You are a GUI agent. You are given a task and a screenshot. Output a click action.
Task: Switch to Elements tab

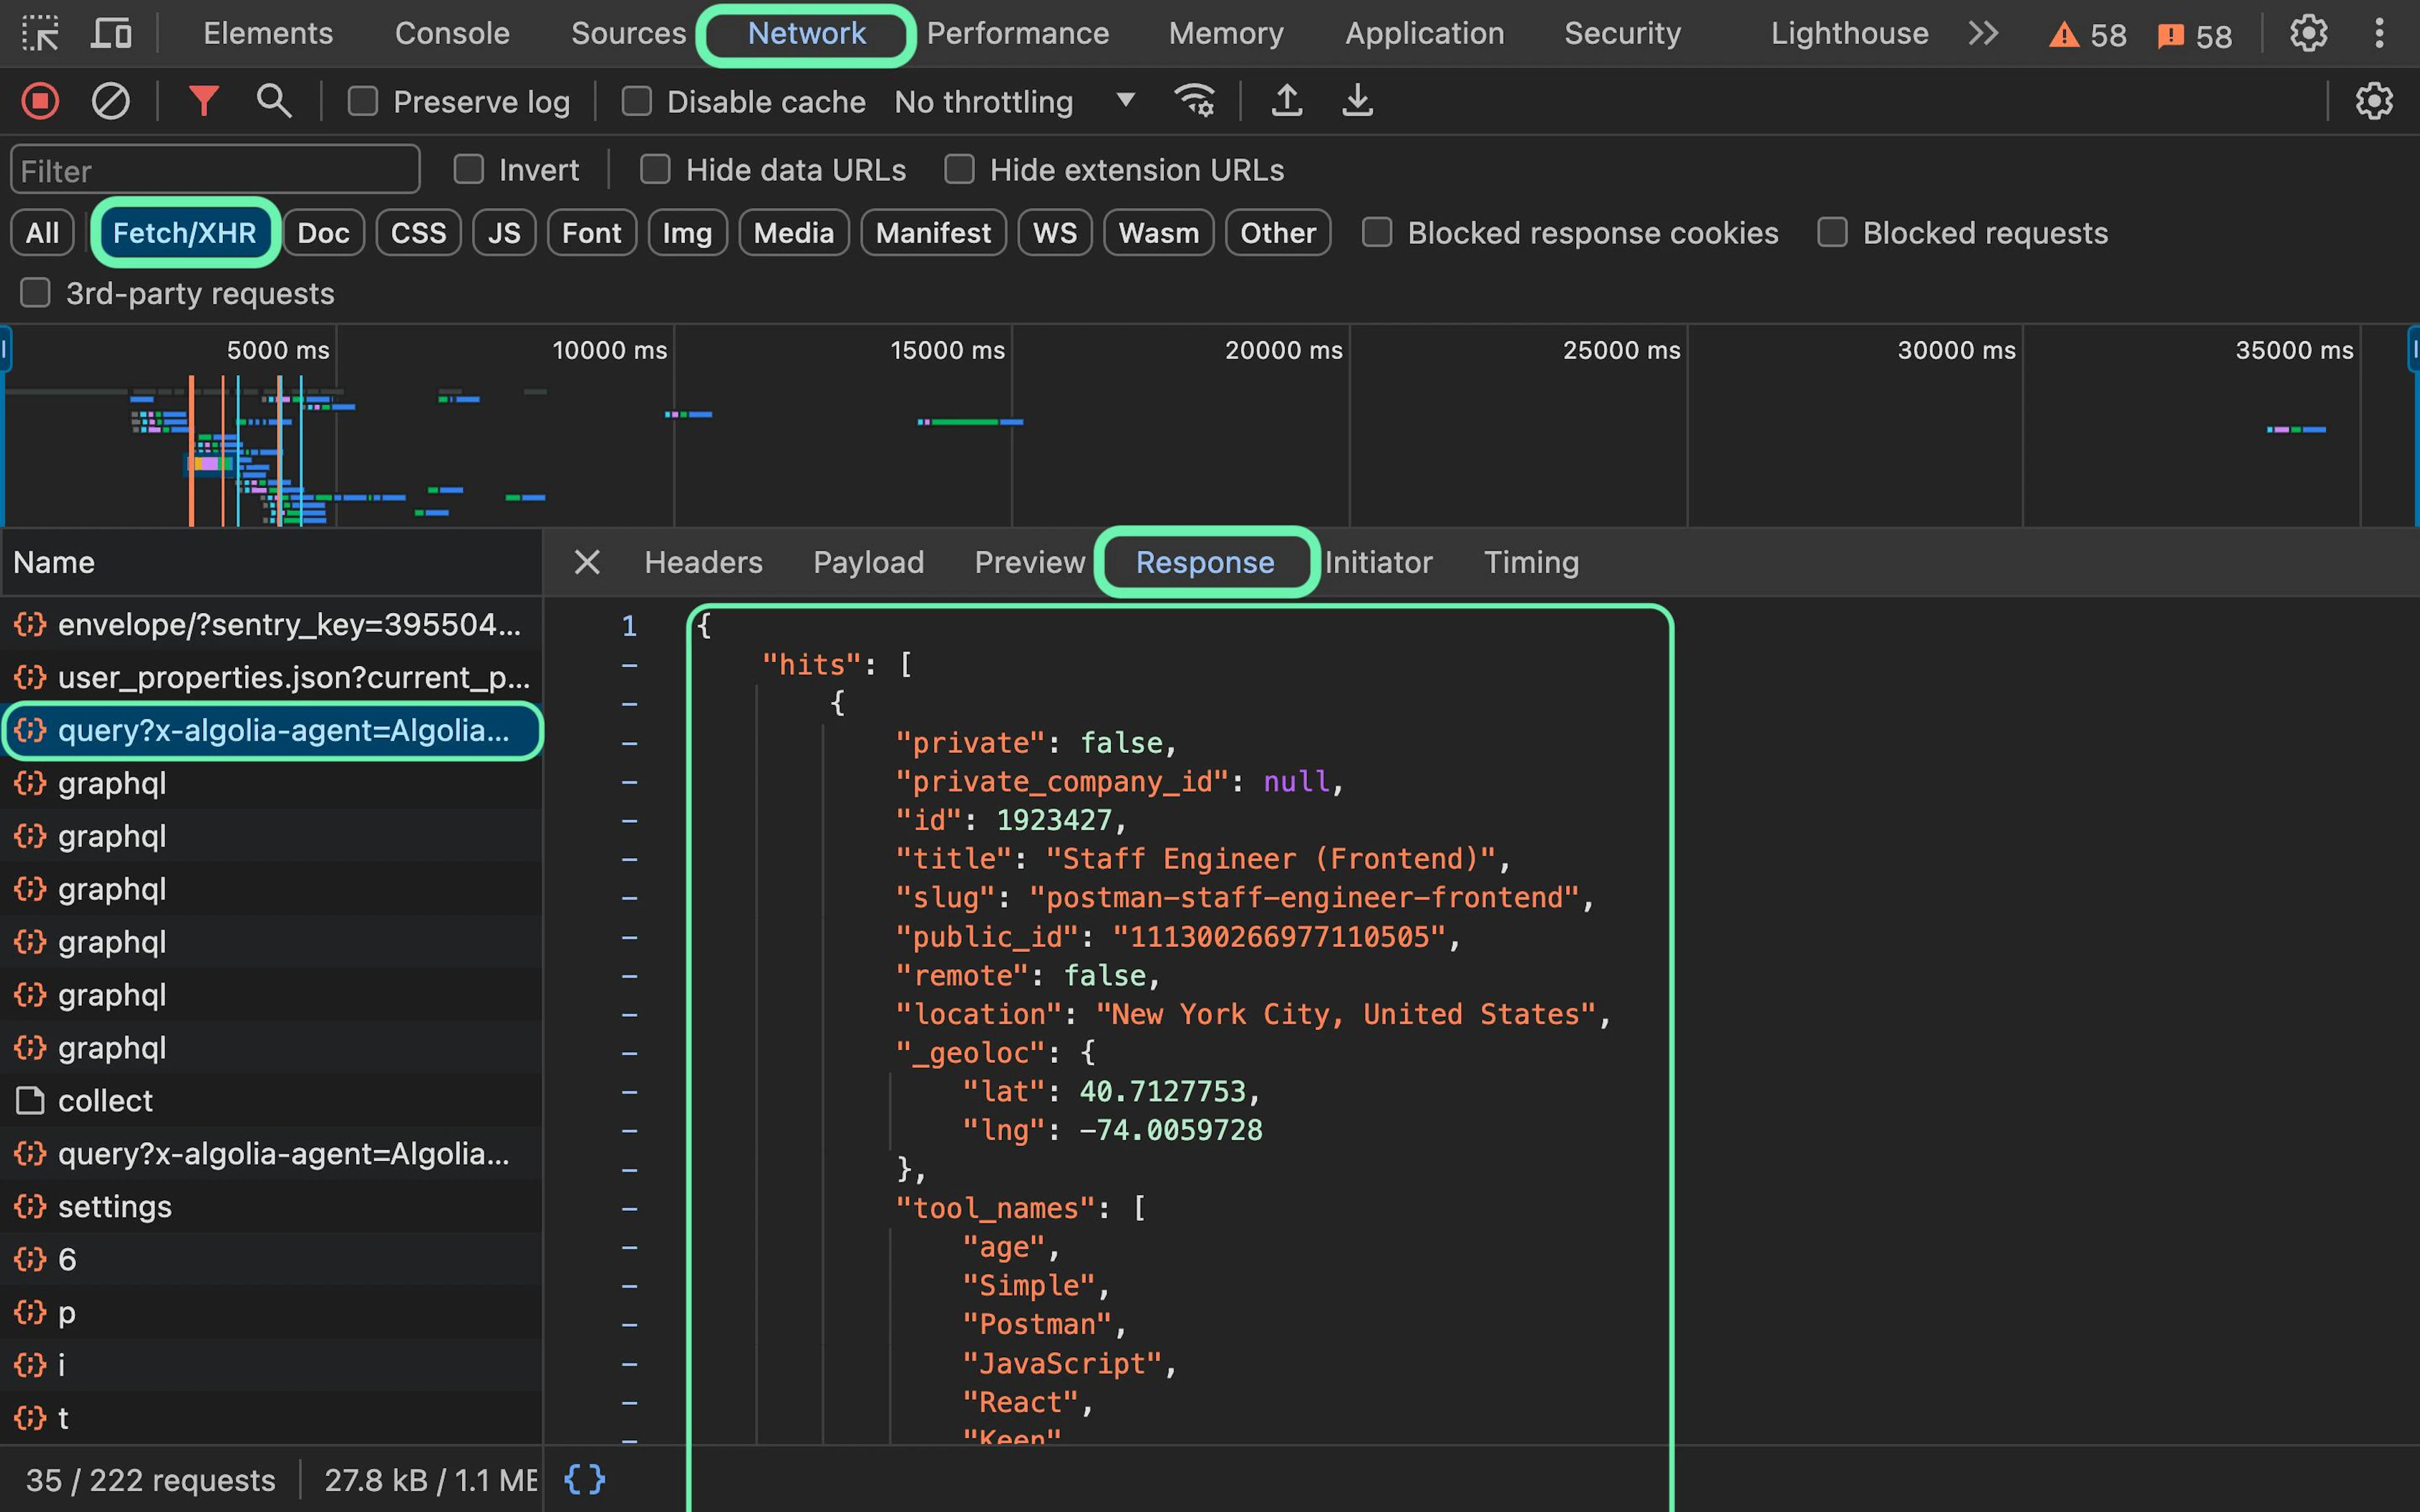click(x=268, y=34)
